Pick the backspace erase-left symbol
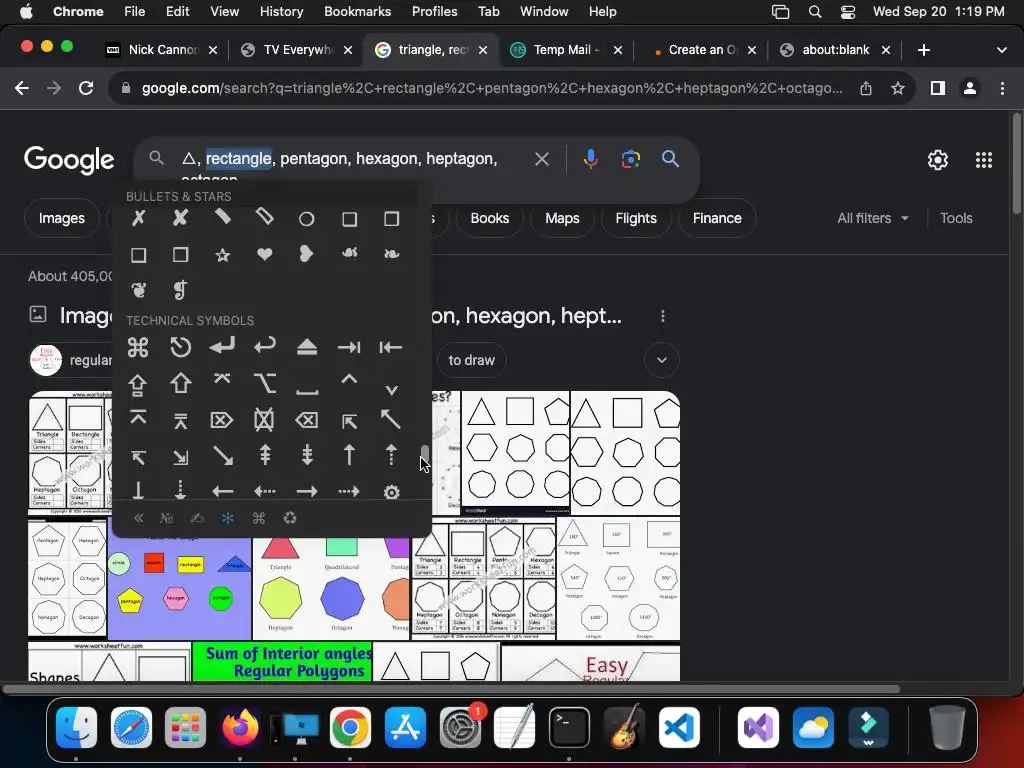The image size is (1024, 768). (306, 420)
